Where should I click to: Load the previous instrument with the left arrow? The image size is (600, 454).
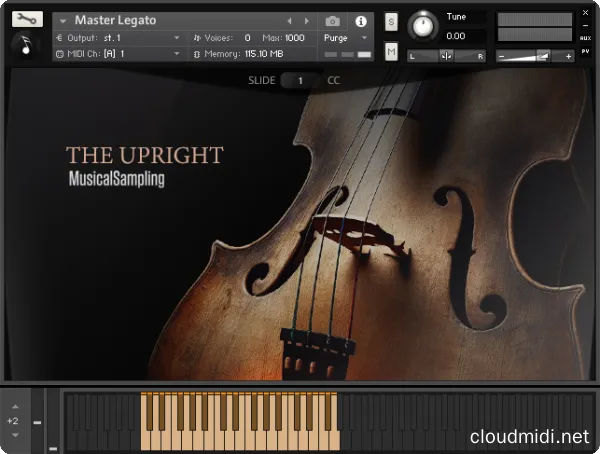290,21
